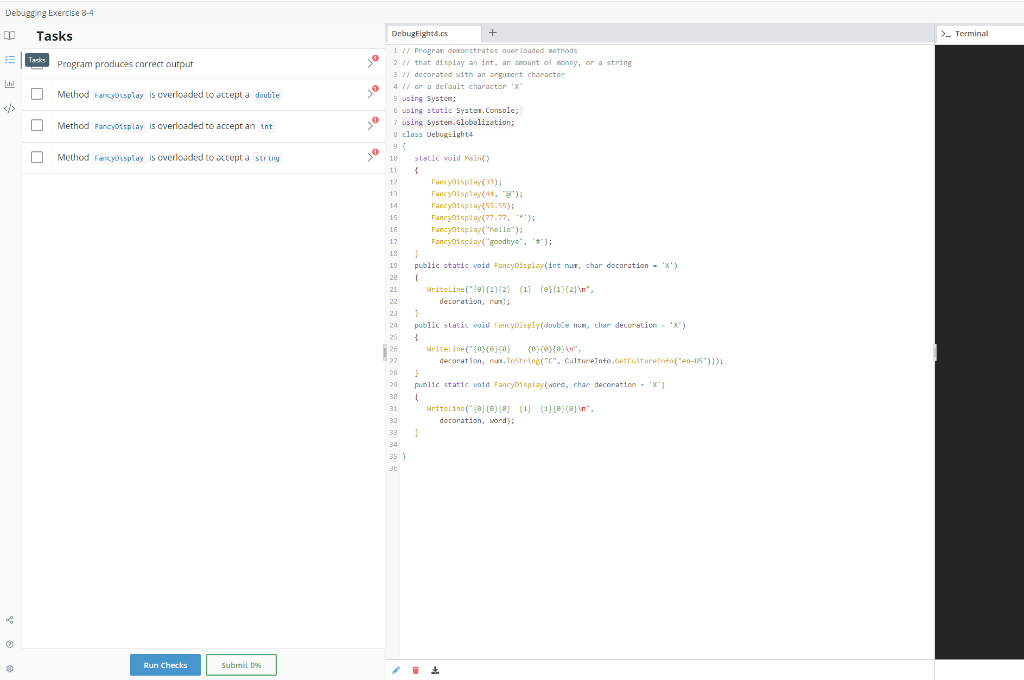Edit the file using the pencil icon
Viewport: 1024px width, 680px height.
click(x=396, y=670)
